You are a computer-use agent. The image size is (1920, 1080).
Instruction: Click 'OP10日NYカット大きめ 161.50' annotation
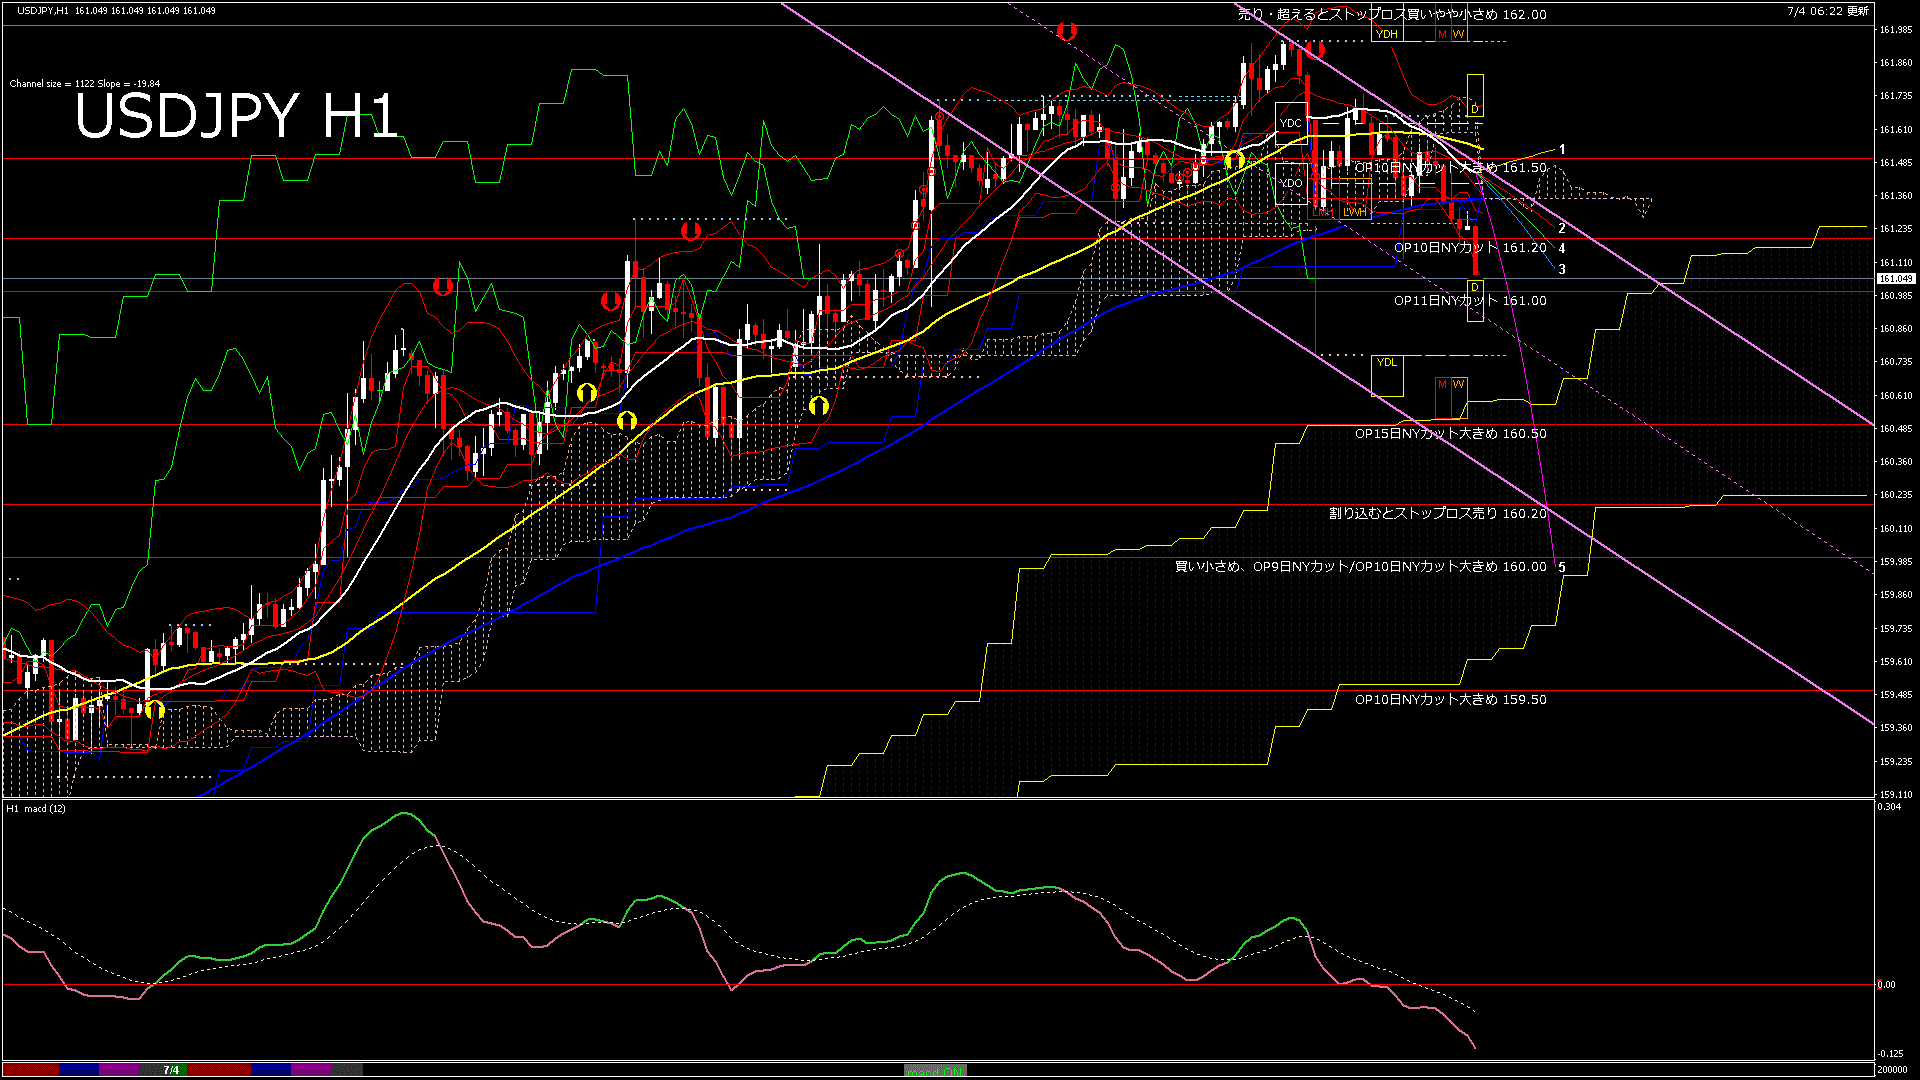(1450, 168)
